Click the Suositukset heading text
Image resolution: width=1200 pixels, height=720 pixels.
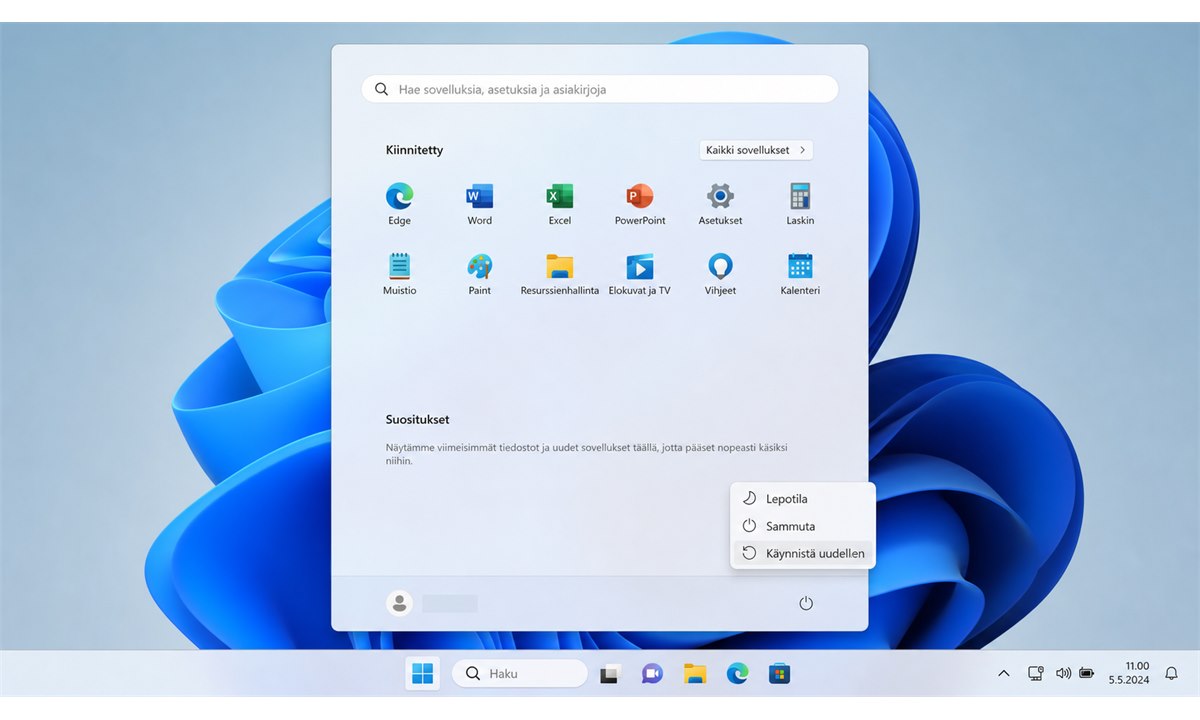point(417,420)
